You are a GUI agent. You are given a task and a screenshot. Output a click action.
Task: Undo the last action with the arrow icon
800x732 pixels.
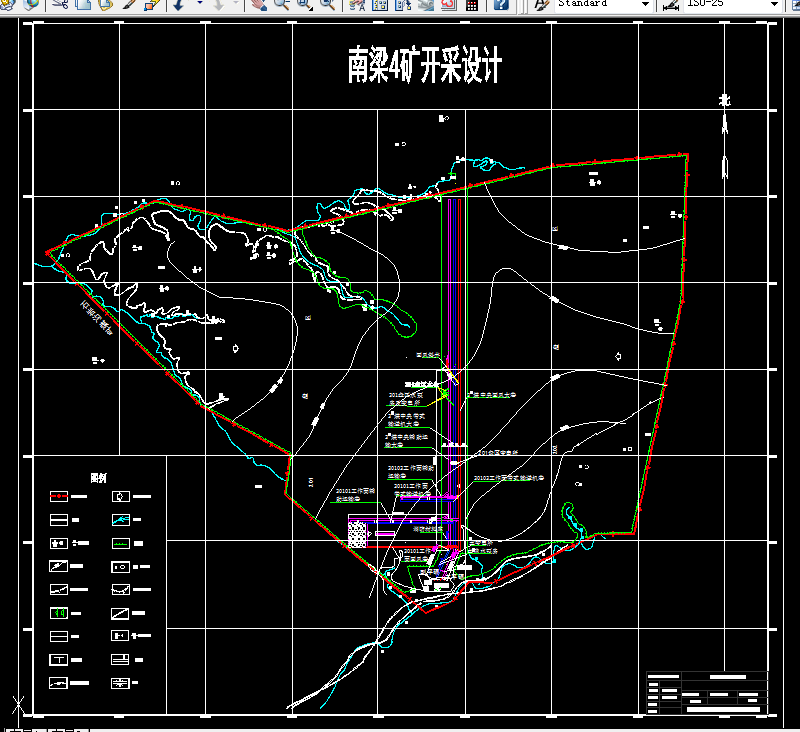180,6
